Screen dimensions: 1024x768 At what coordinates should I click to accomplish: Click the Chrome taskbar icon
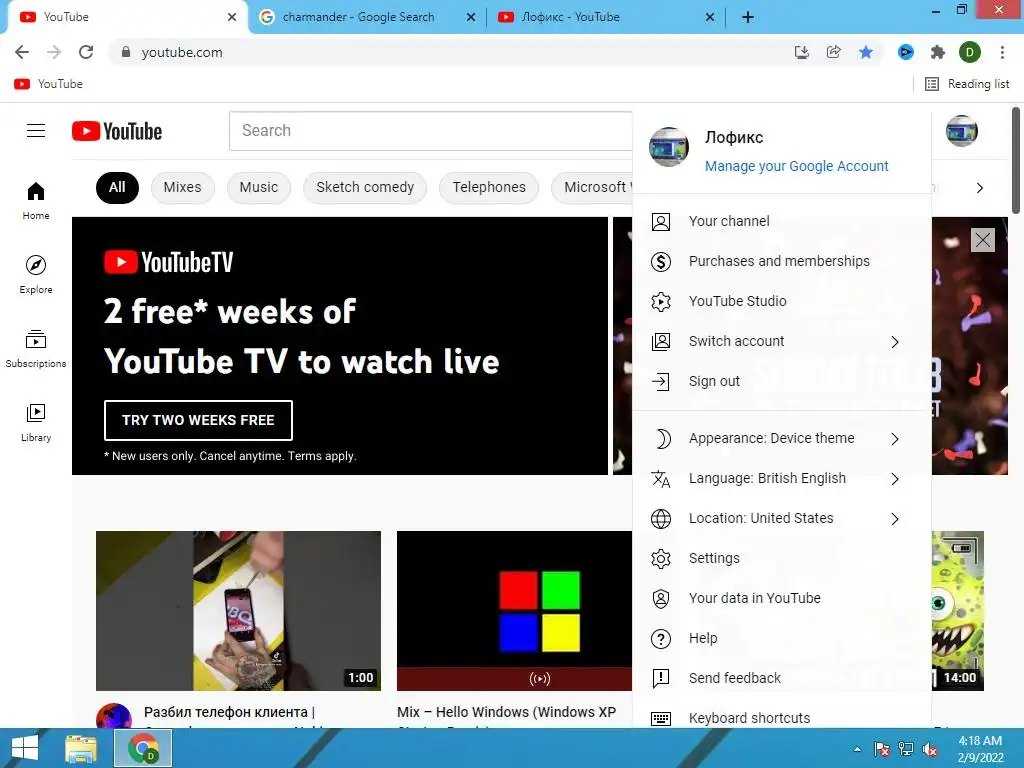144,748
